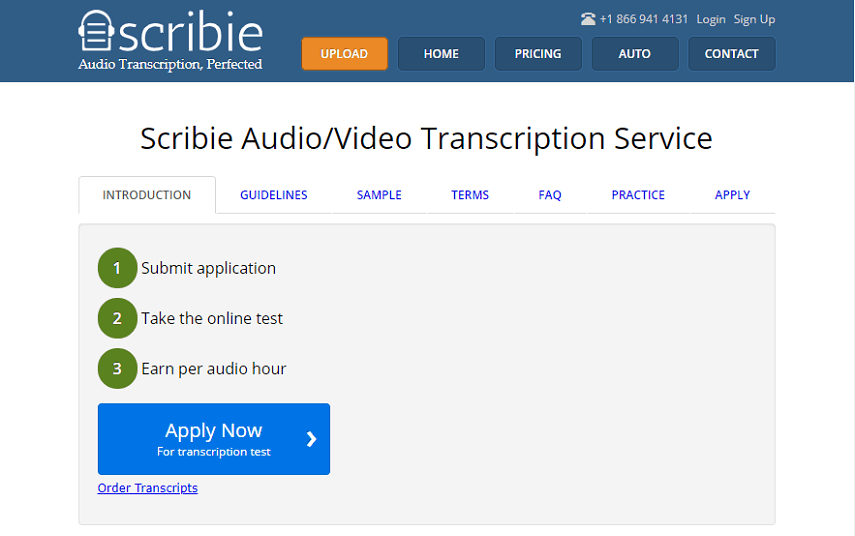This screenshot has width=855, height=536.
Task: Open the AUTO menu item
Action: point(635,53)
